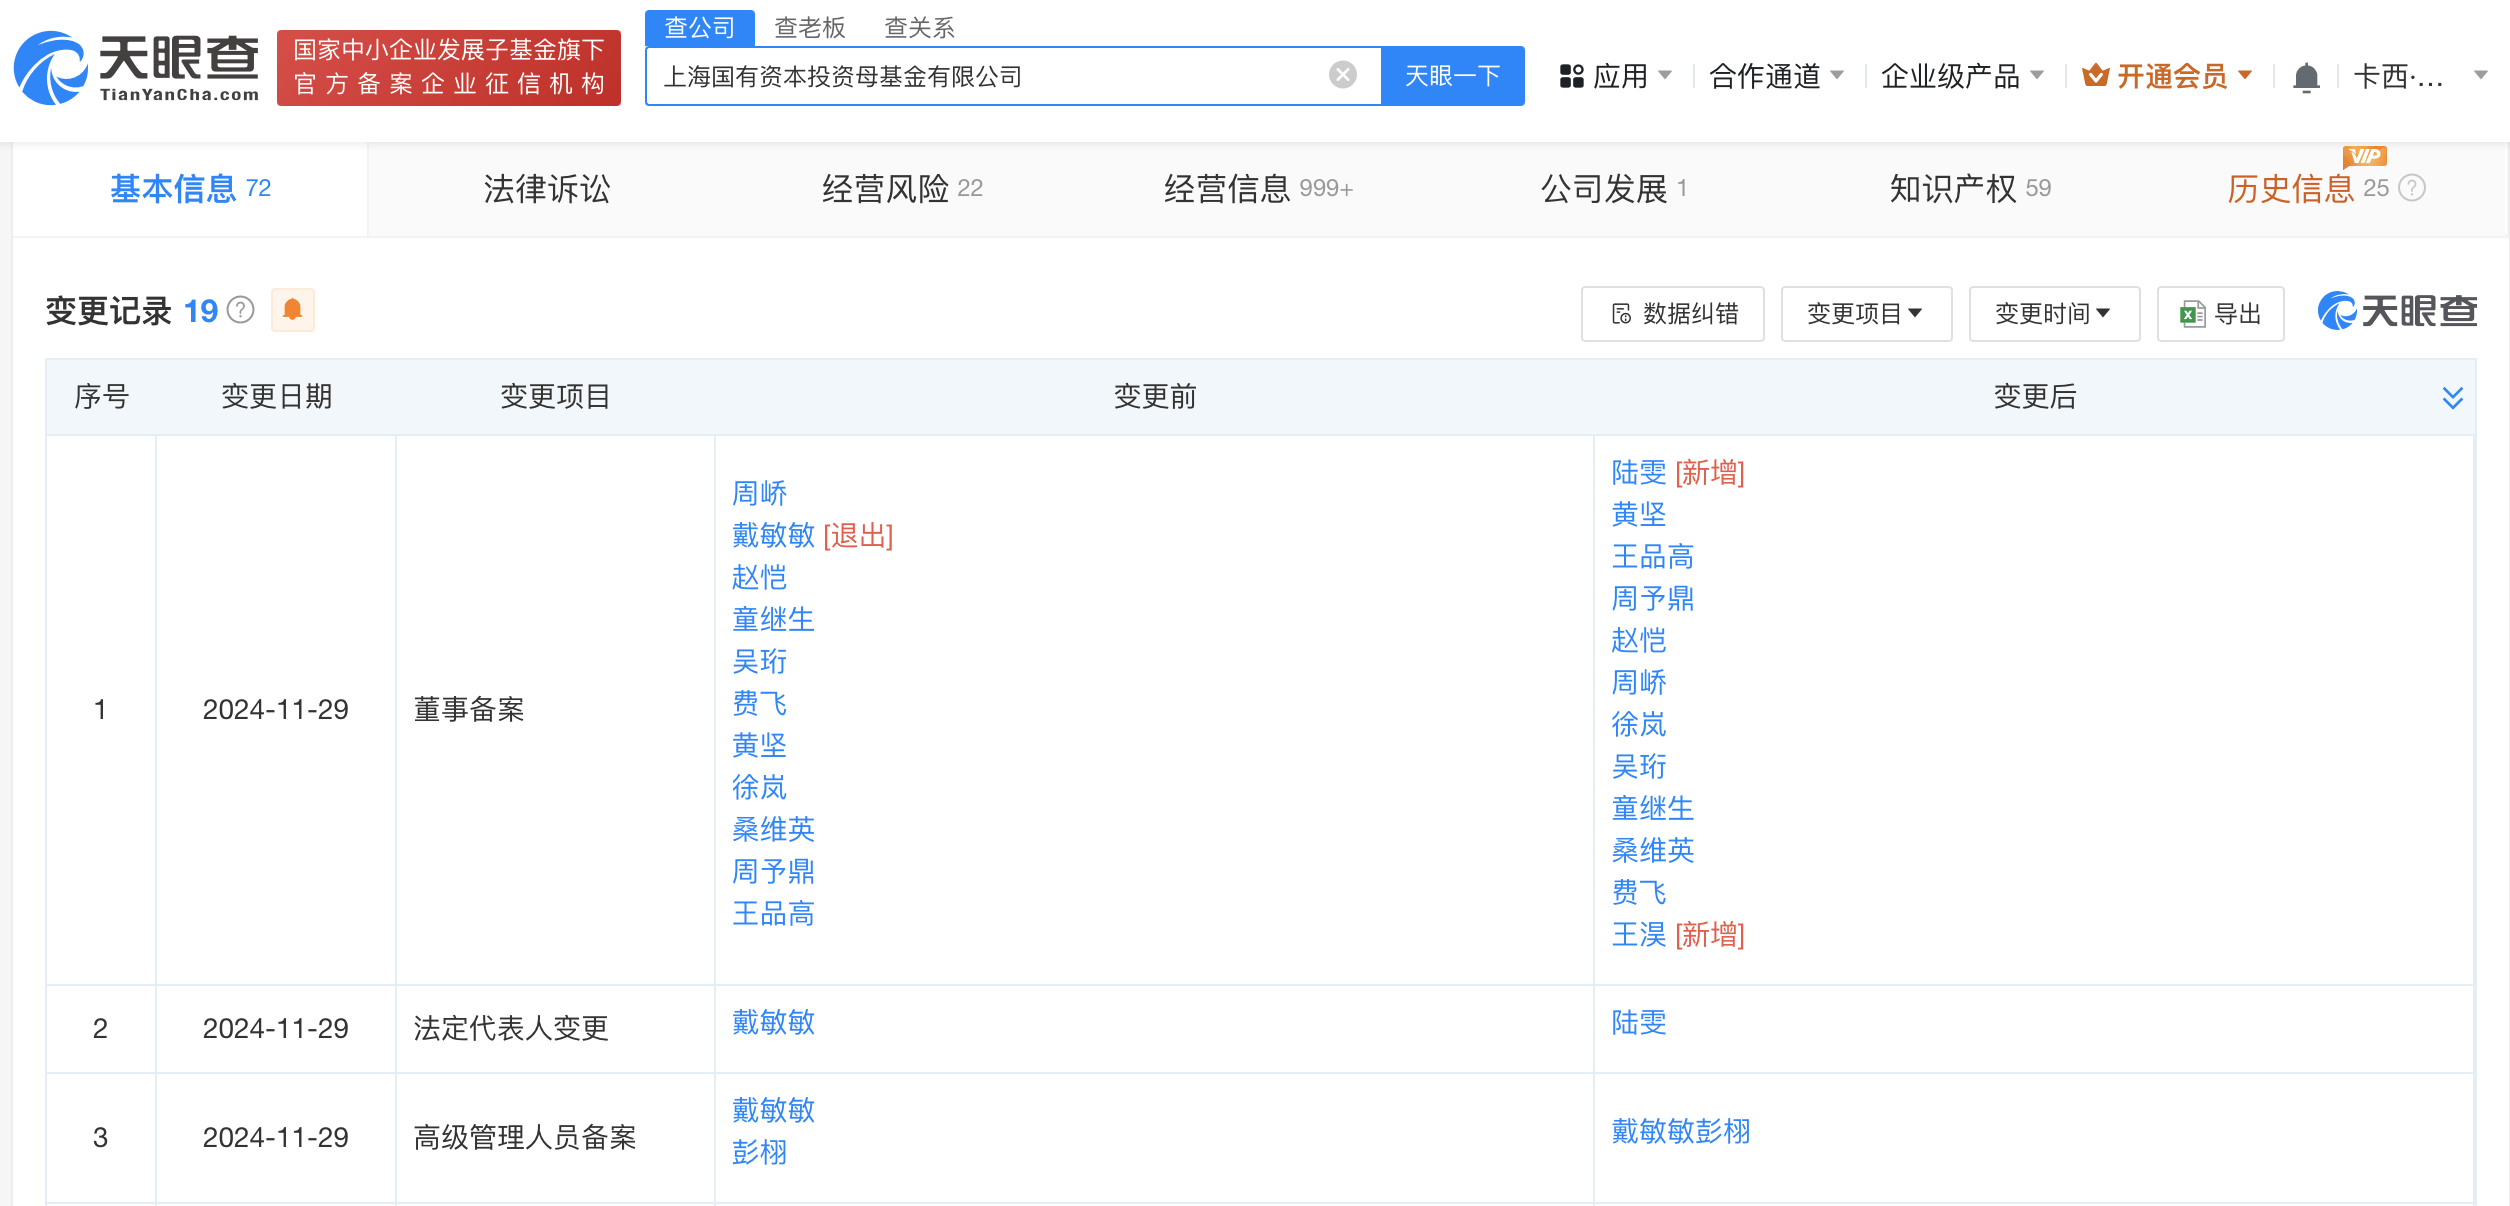Viewport: 2510px width, 1206px height.
Task: Open the 变更项目 filter dropdown
Action: coord(1865,314)
